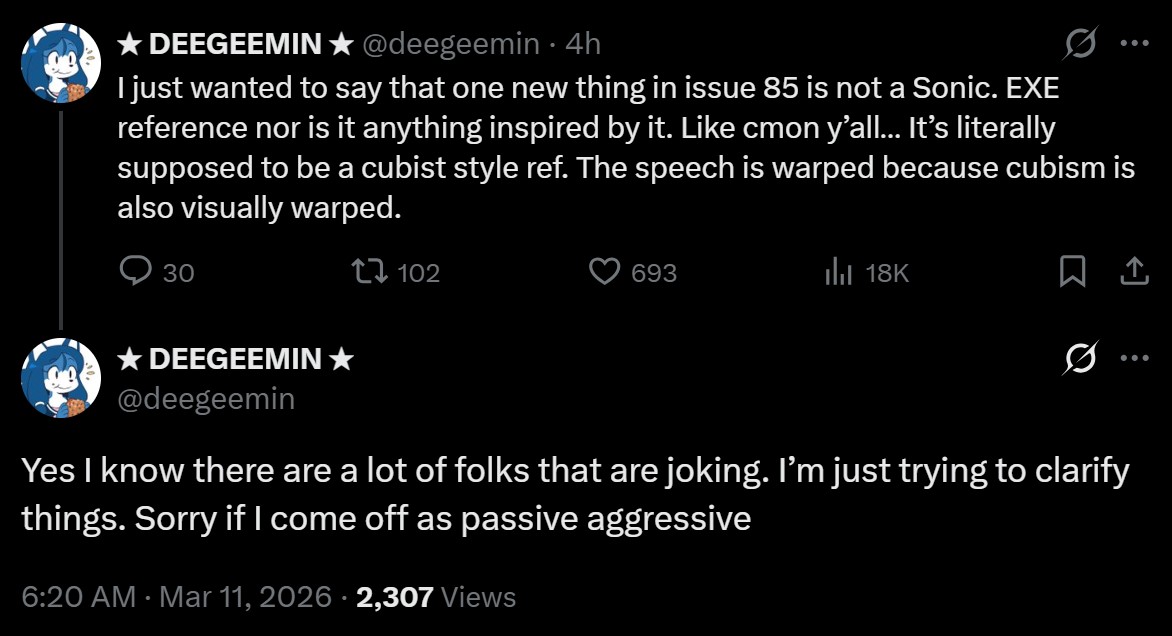1172x636 pixels.
Task: Open the 6:20 AM Mar 11, 2026 timestamp
Action: point(176,598)
